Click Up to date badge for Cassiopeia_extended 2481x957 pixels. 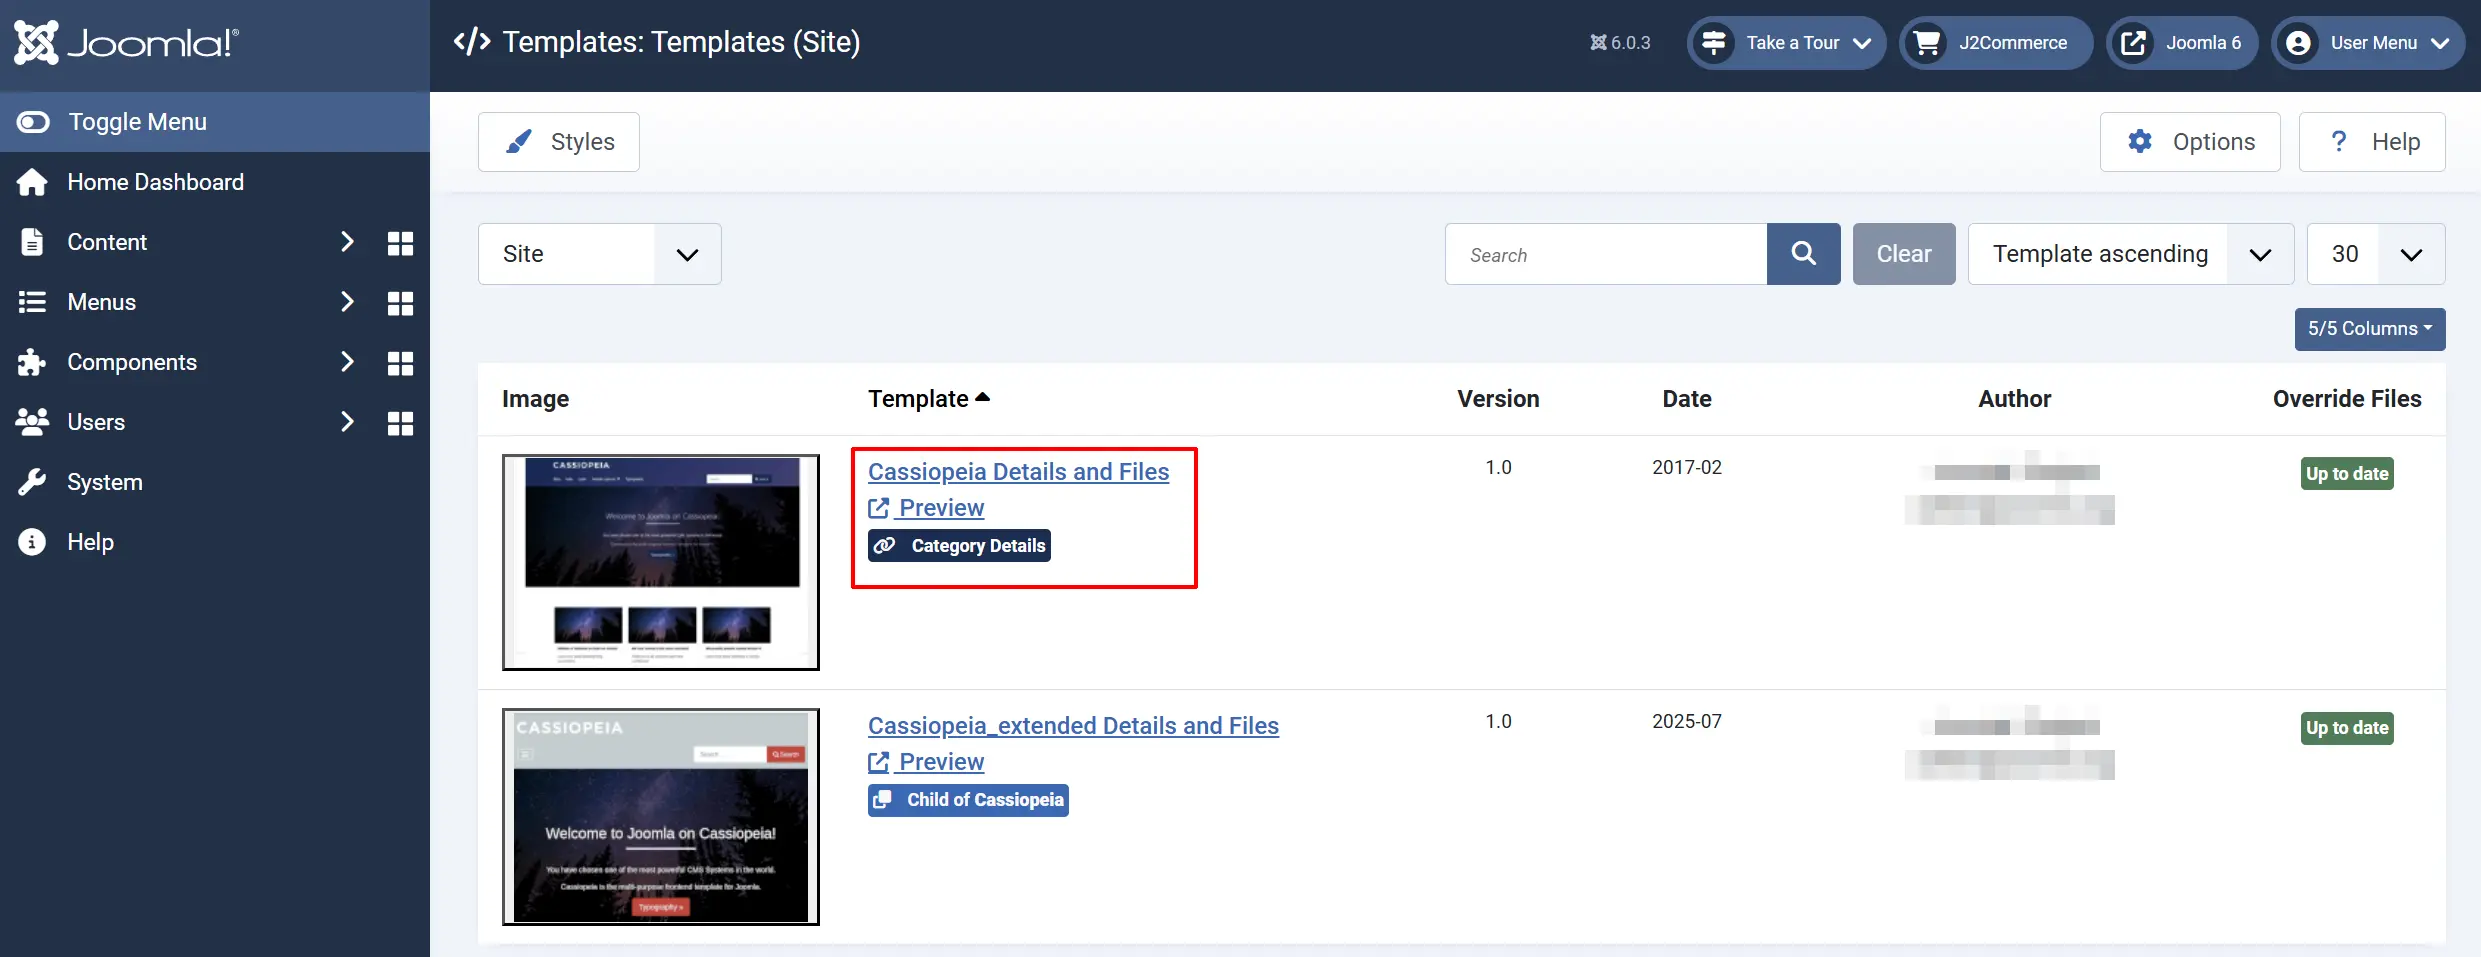point(2347,728)
